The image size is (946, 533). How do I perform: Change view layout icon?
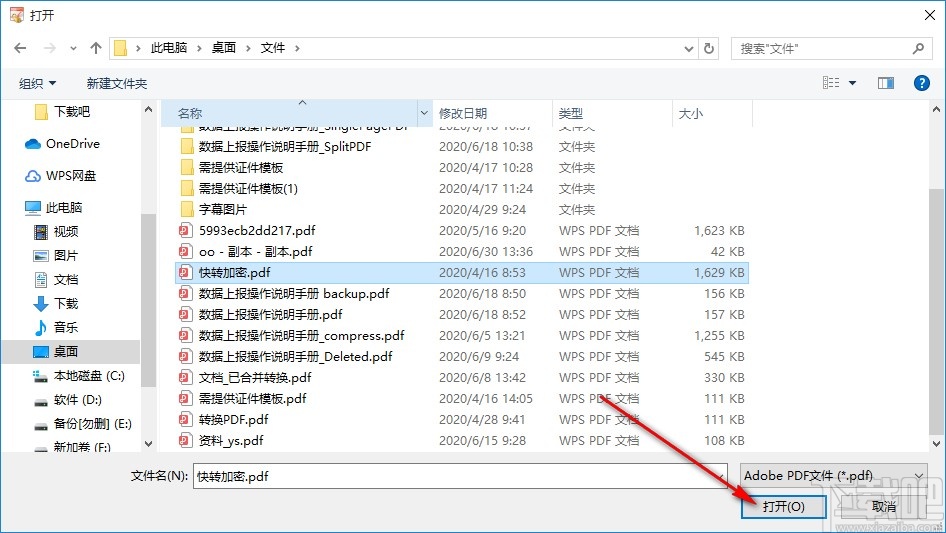pos(831,83)
